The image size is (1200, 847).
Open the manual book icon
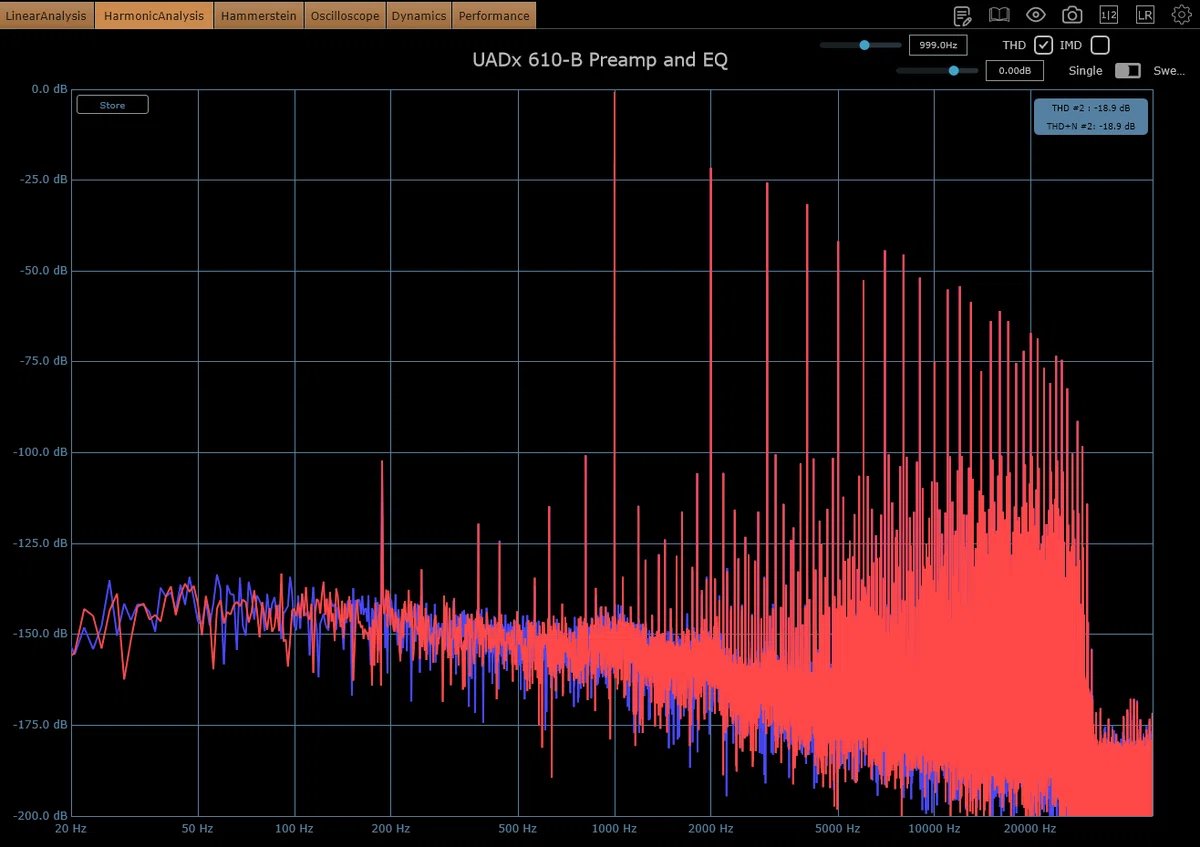click(x=999, y=15)
